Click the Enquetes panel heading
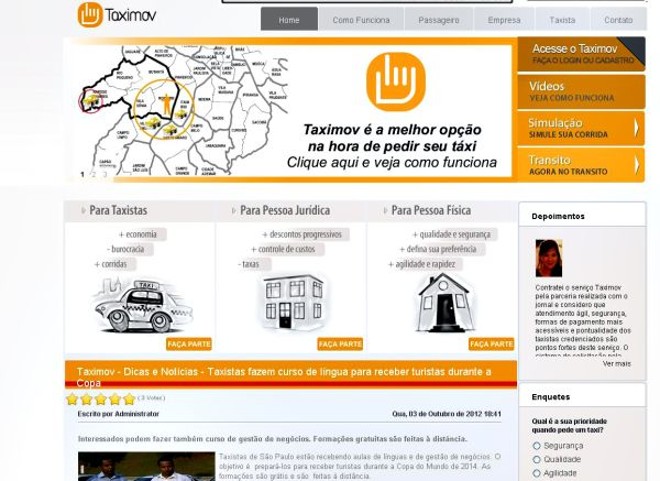The width and height of the screenshot is (660, 481). pos(551,397)
